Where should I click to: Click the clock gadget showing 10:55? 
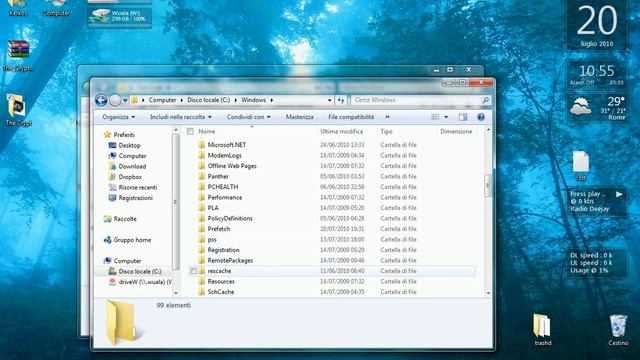click(597, 75)
